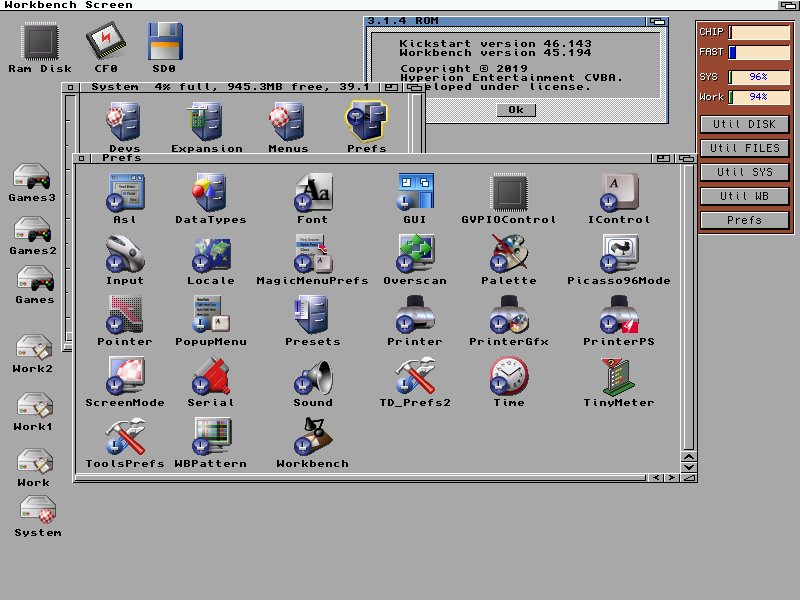The image size is (800, 600).
Task: Click the System window title bar
Action: tap(229, 87)
